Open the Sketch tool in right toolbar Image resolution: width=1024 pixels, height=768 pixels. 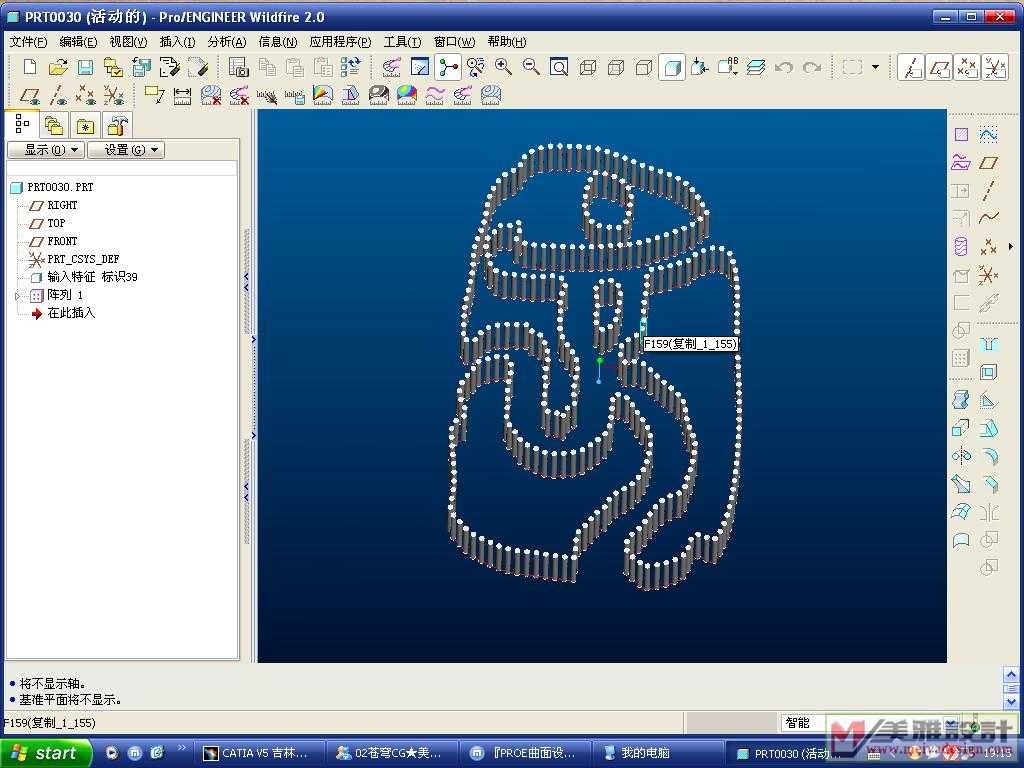coord(988,135)
